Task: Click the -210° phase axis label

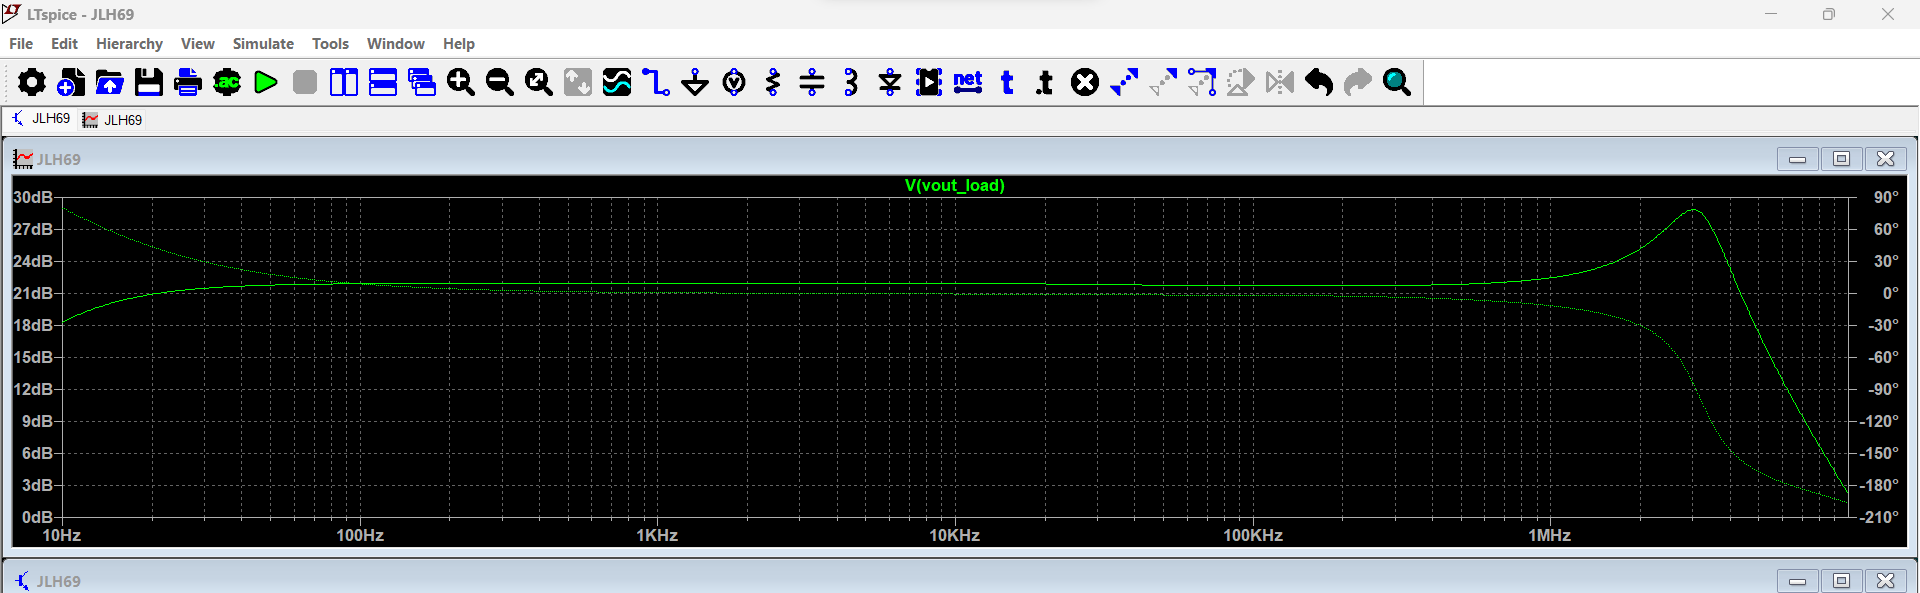Action: [1879, 517]
